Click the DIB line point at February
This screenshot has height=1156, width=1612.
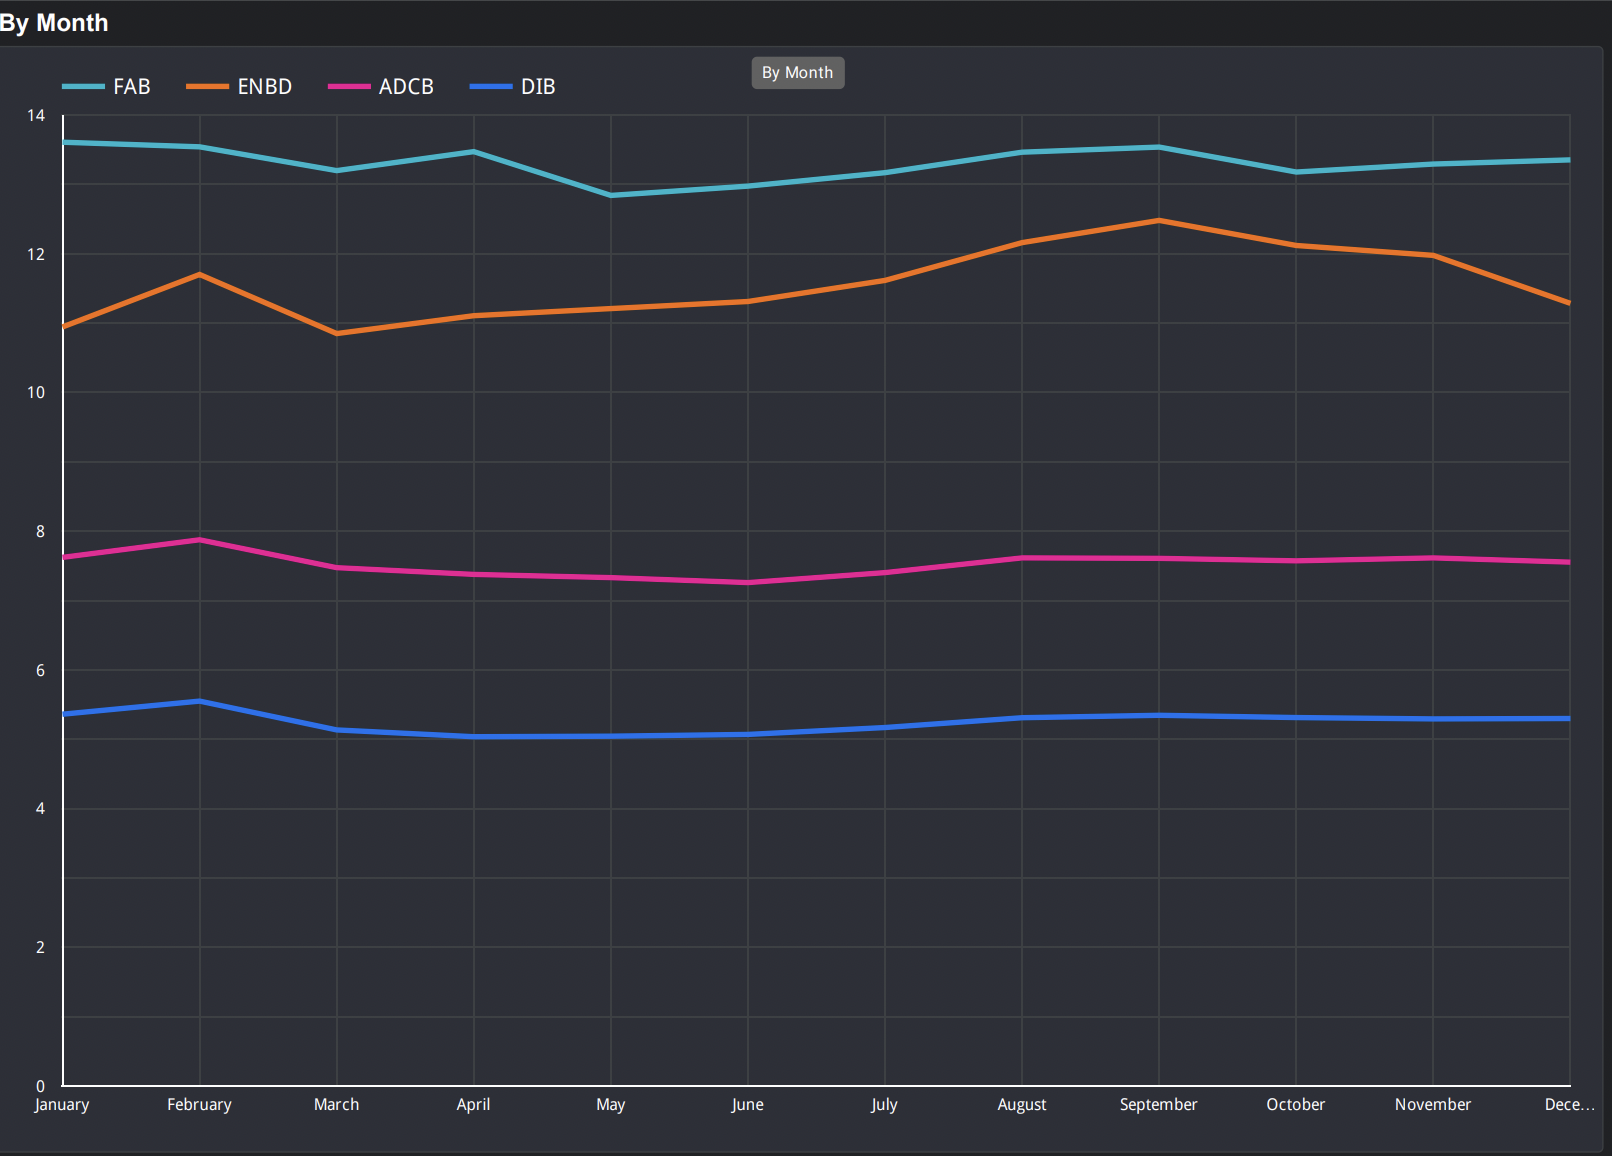(200, 701)
